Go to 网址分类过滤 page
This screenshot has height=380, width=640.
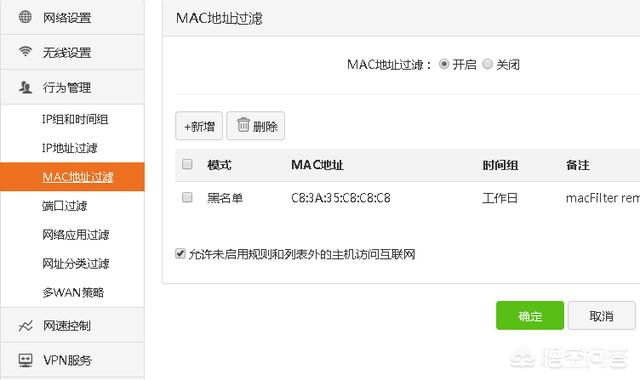click(x=76, y=264)
